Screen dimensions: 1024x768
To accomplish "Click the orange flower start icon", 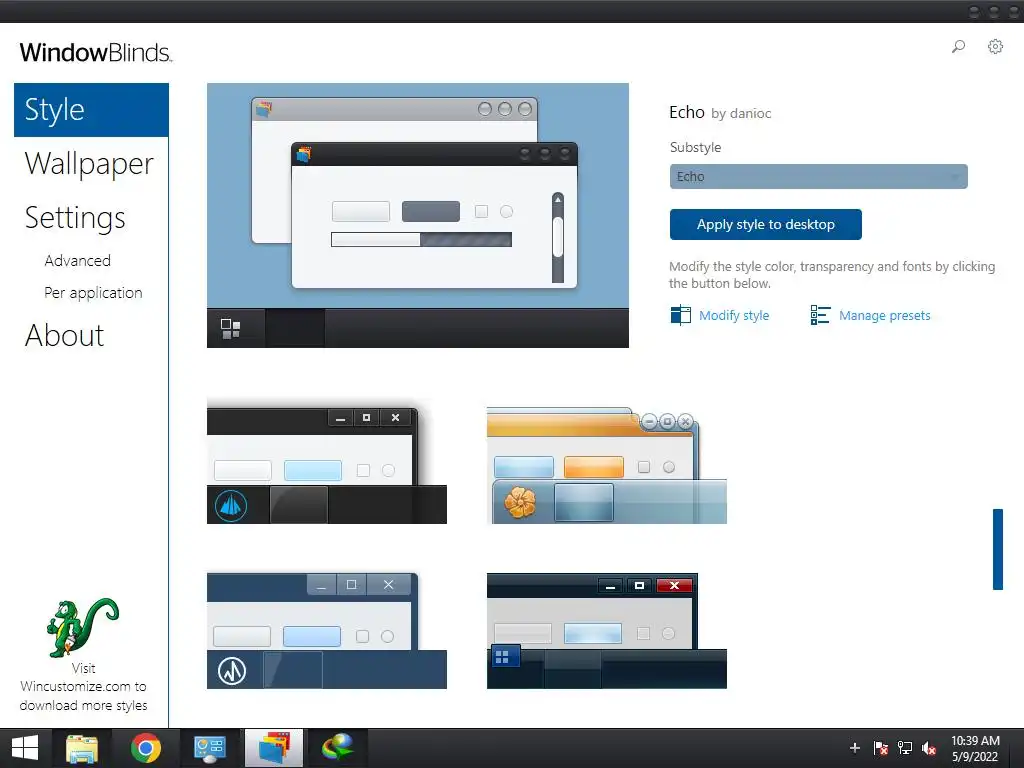I will click(x=520, y=504).
